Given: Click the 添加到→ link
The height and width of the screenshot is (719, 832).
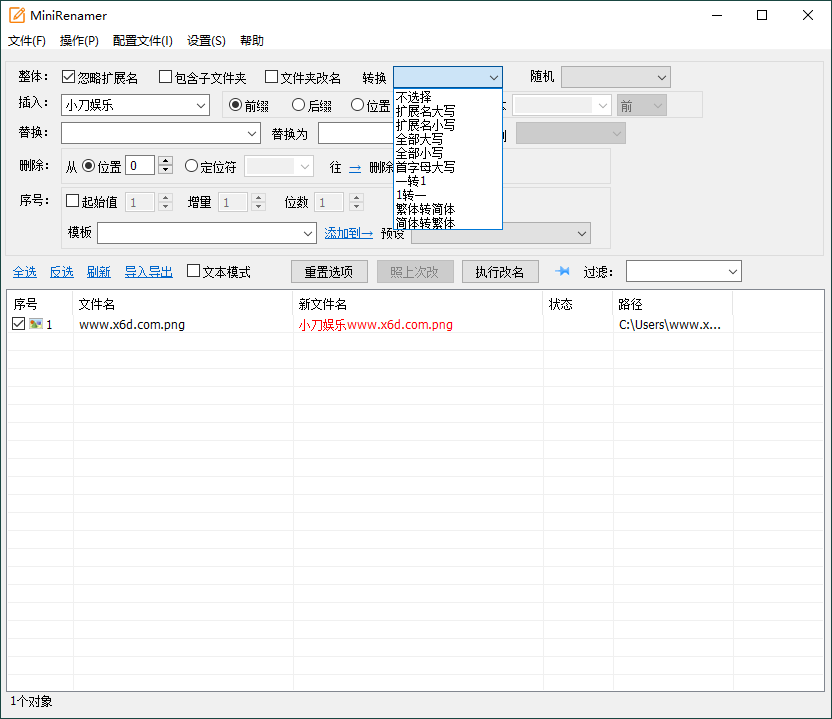Looking at the screenshot, I should point(347,233).
